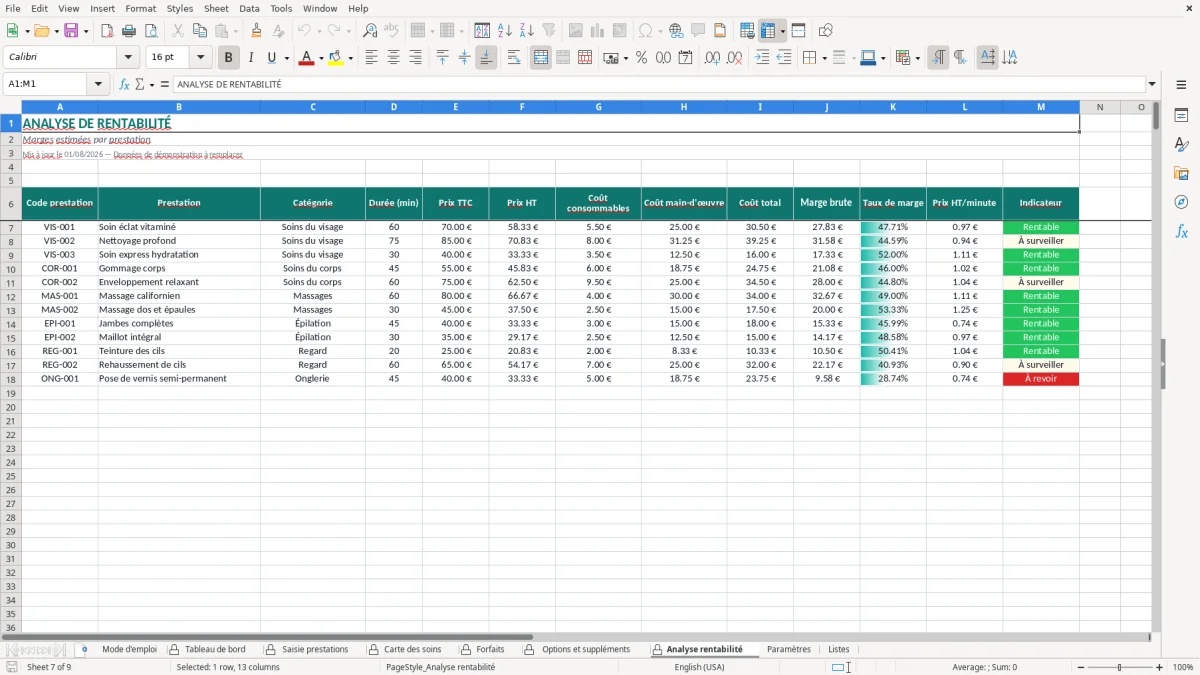Open sidebar Functions panel icon
Viewport: 1200px width, 675px height.
1181,231
